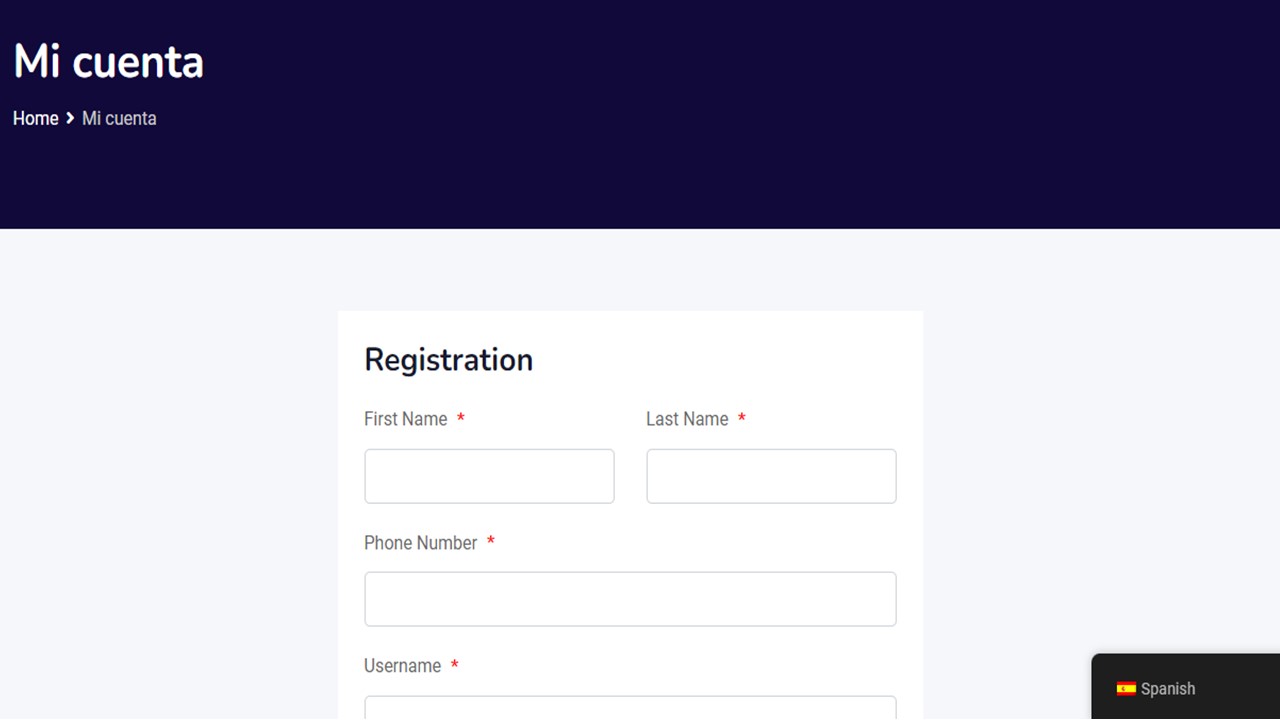Focus the Username input field
1280x720 pixels.
pos(630,710)
